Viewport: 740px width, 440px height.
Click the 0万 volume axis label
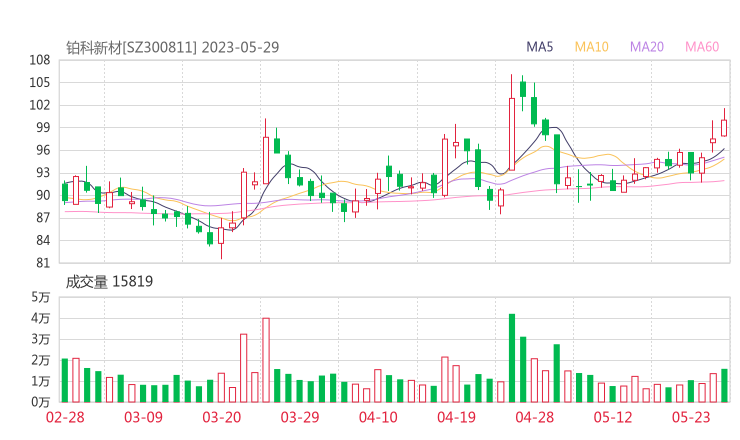point(41,402)
